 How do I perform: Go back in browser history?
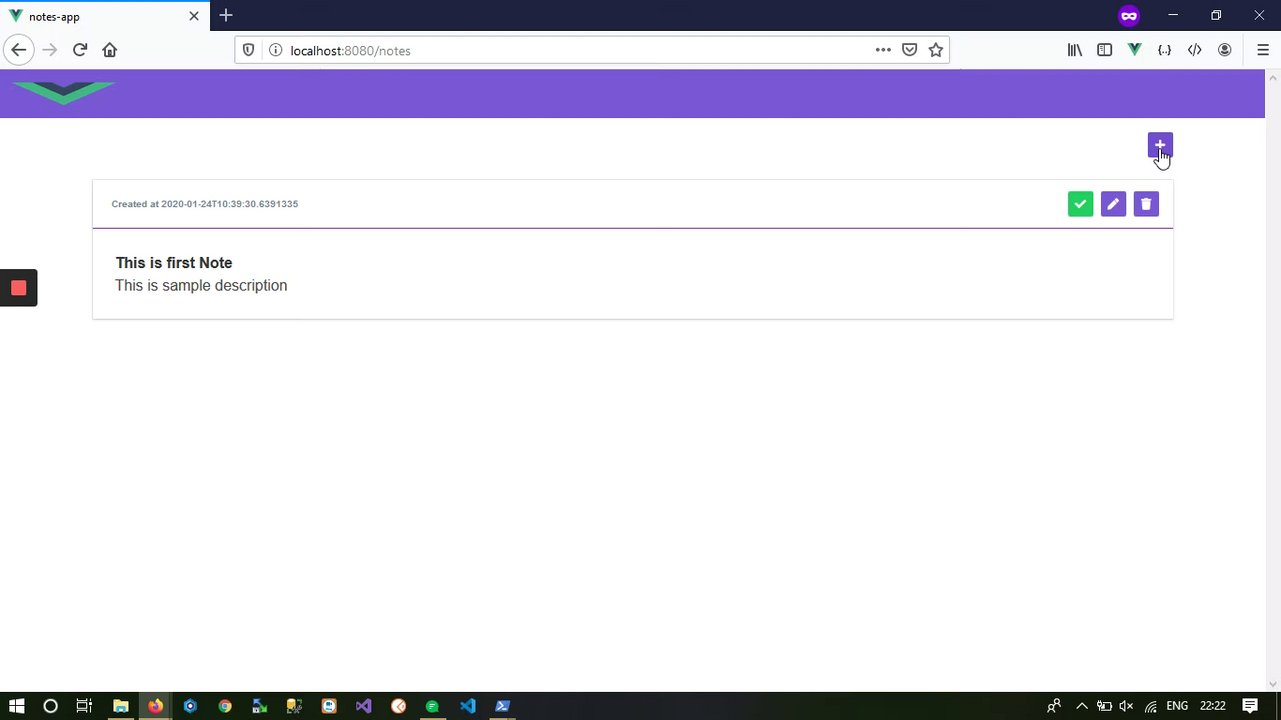tap(18, 50)
